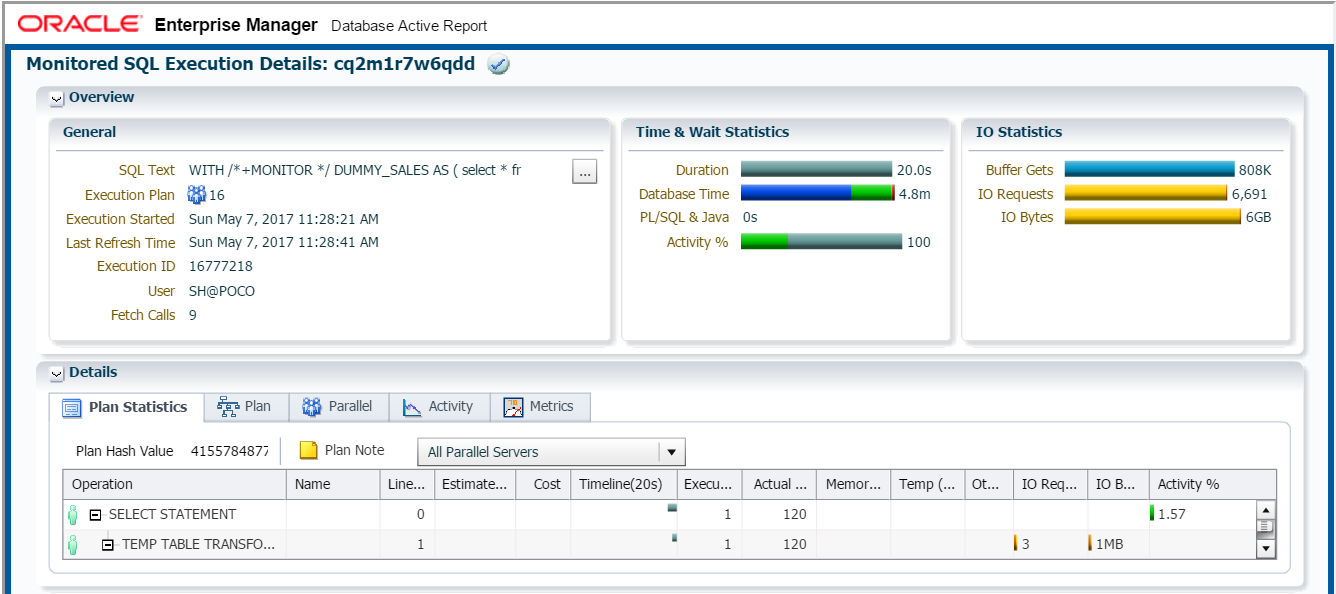This screenshot has width=1336, height=594.
Task: Click the Actual ... column header
Action: tap(779, 484)
